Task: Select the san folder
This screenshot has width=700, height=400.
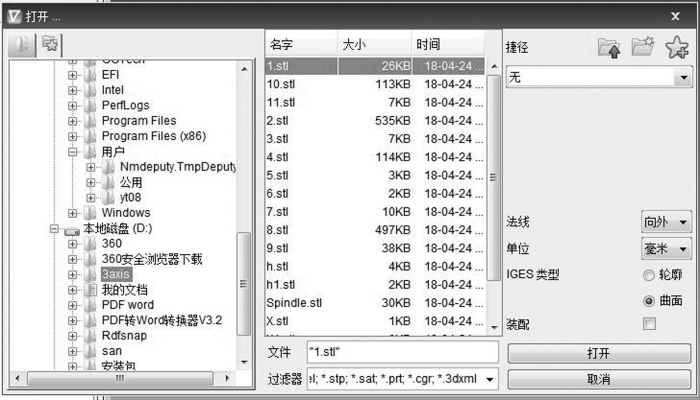Action: (x=112, y=351)
